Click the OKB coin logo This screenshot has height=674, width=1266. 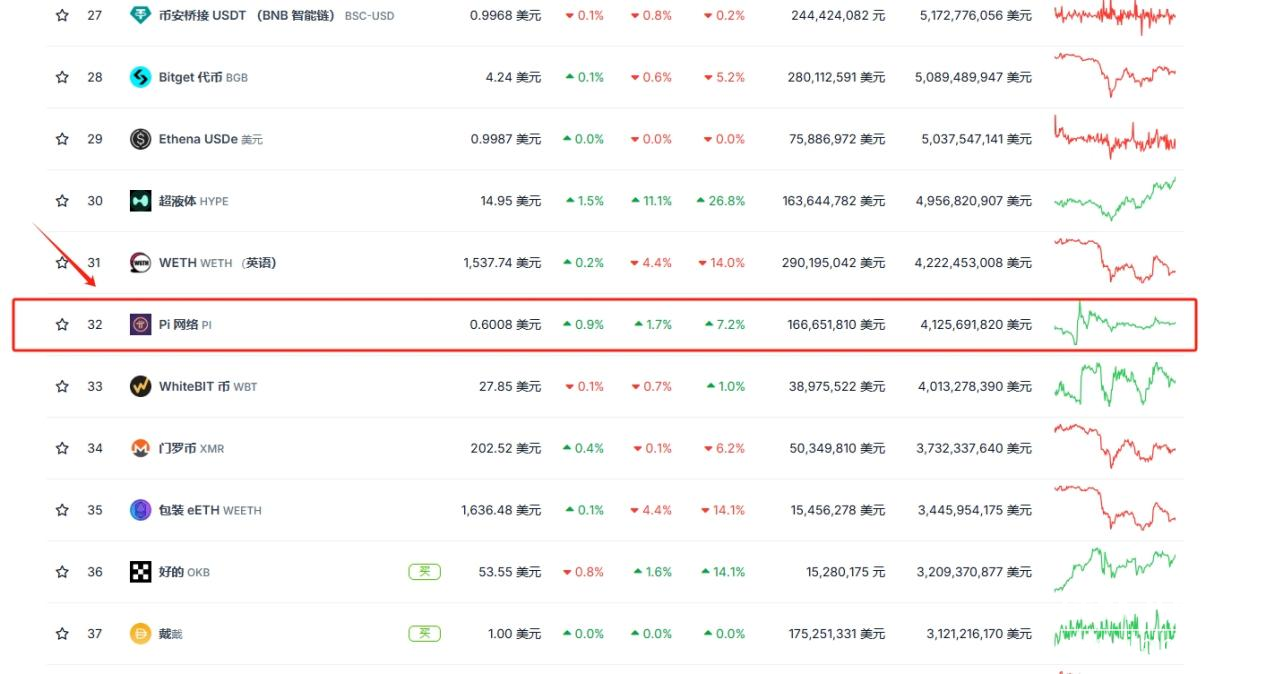[141, 572]
